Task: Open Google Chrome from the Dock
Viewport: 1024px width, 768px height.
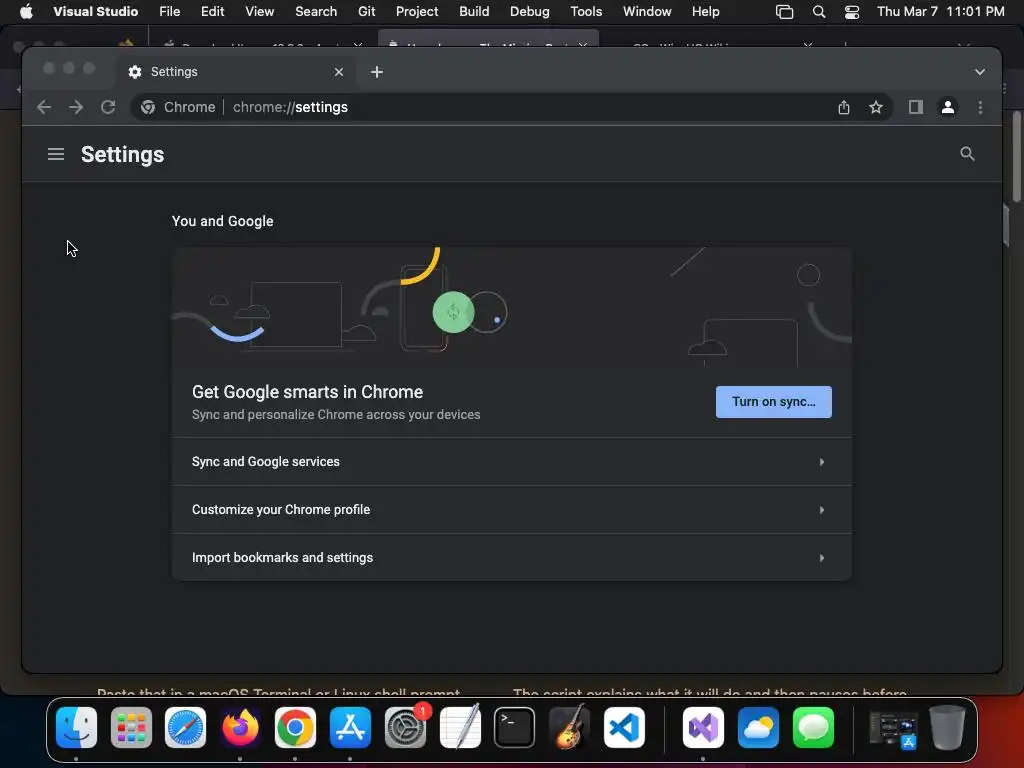Action: (x=295, y=727)
